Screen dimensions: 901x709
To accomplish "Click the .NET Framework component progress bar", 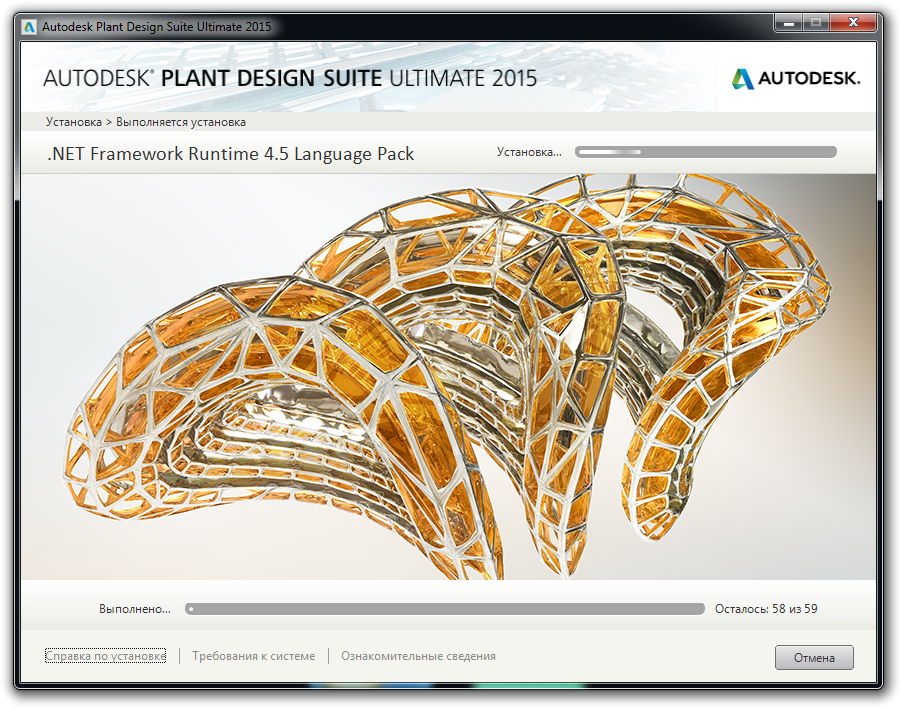I will click(x=706, y=152).
